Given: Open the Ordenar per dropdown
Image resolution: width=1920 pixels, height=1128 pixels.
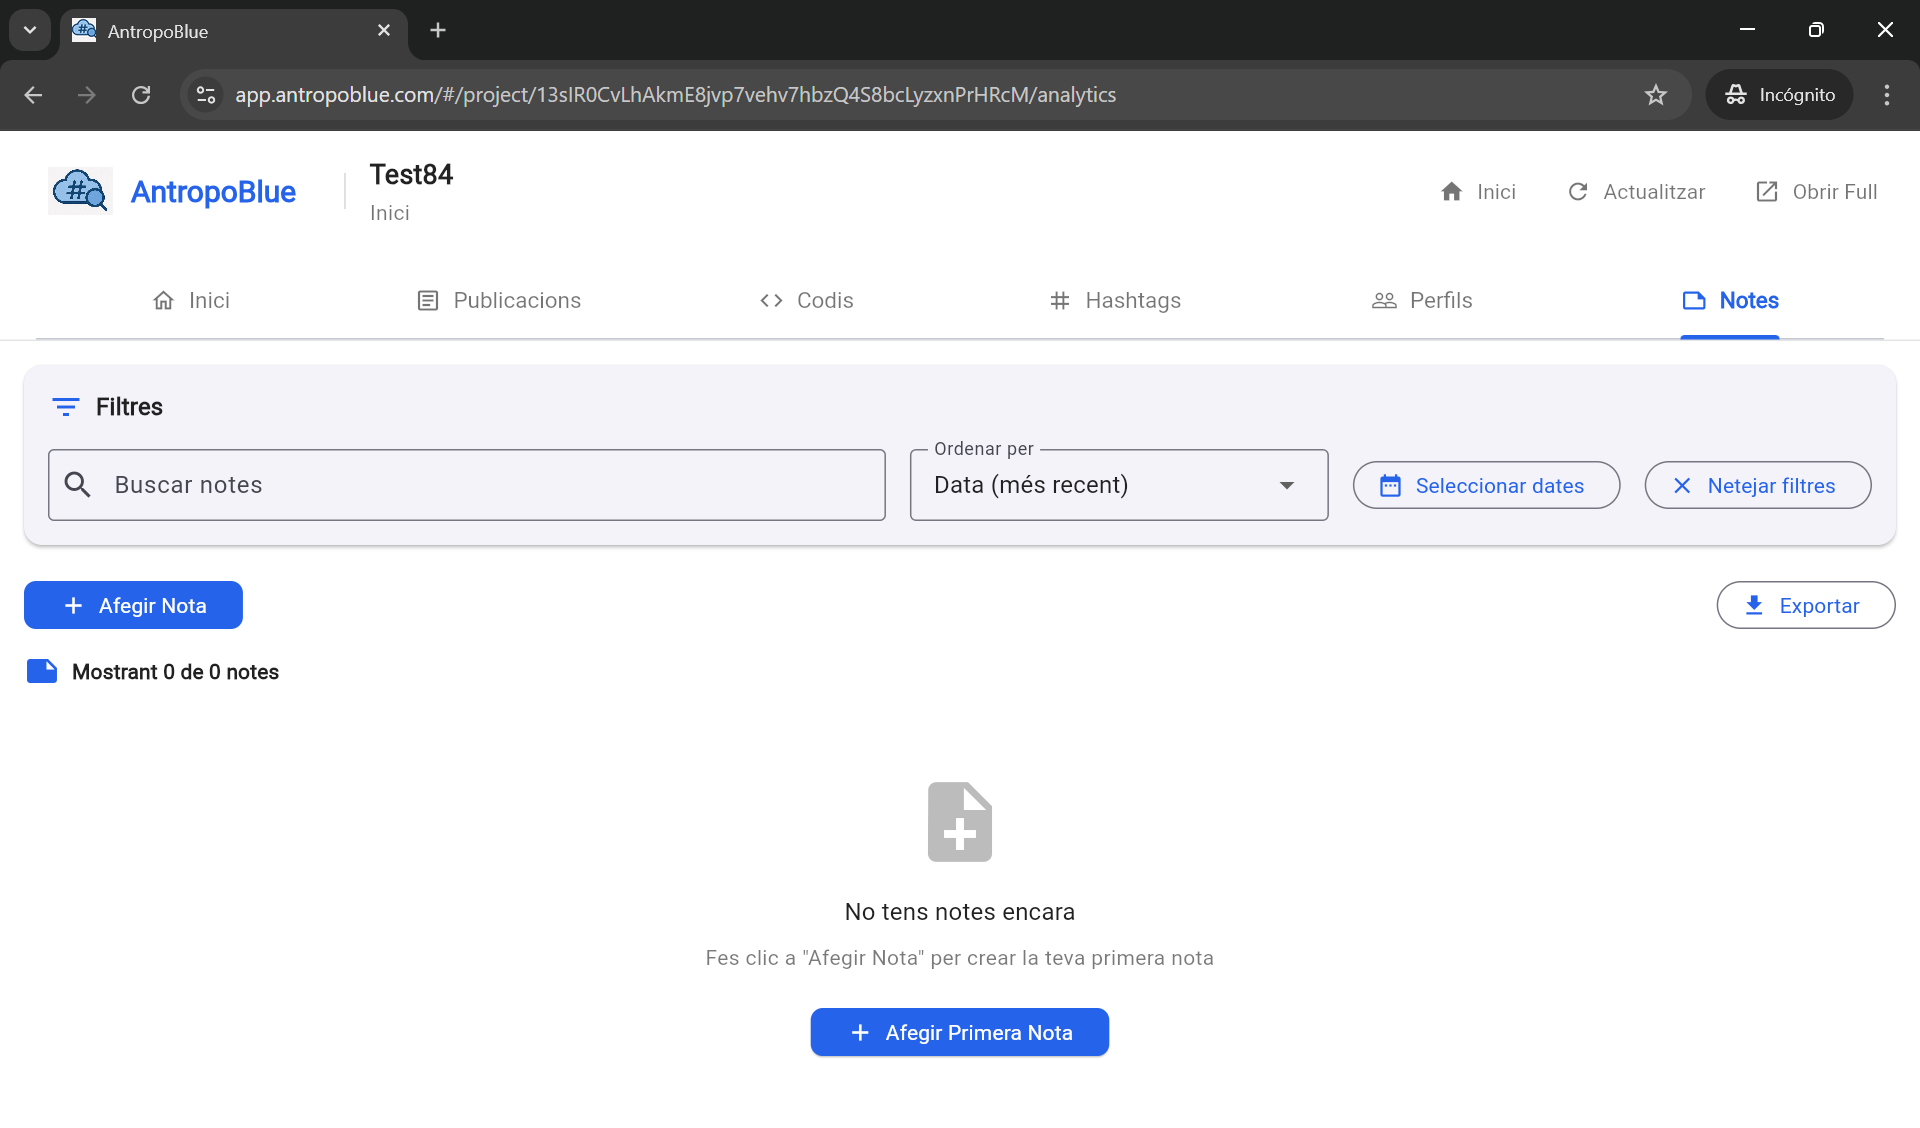Looking at the screenshot, I should point(1118,485).
